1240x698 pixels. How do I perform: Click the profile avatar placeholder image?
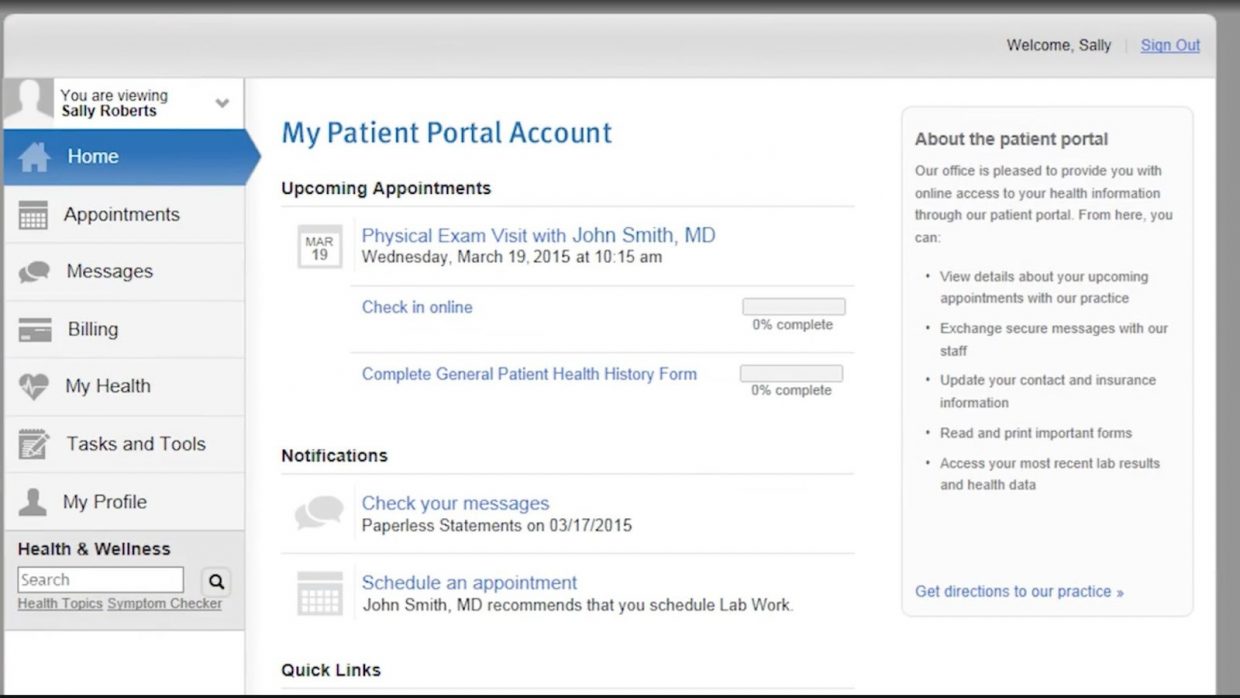pos(30,101)
